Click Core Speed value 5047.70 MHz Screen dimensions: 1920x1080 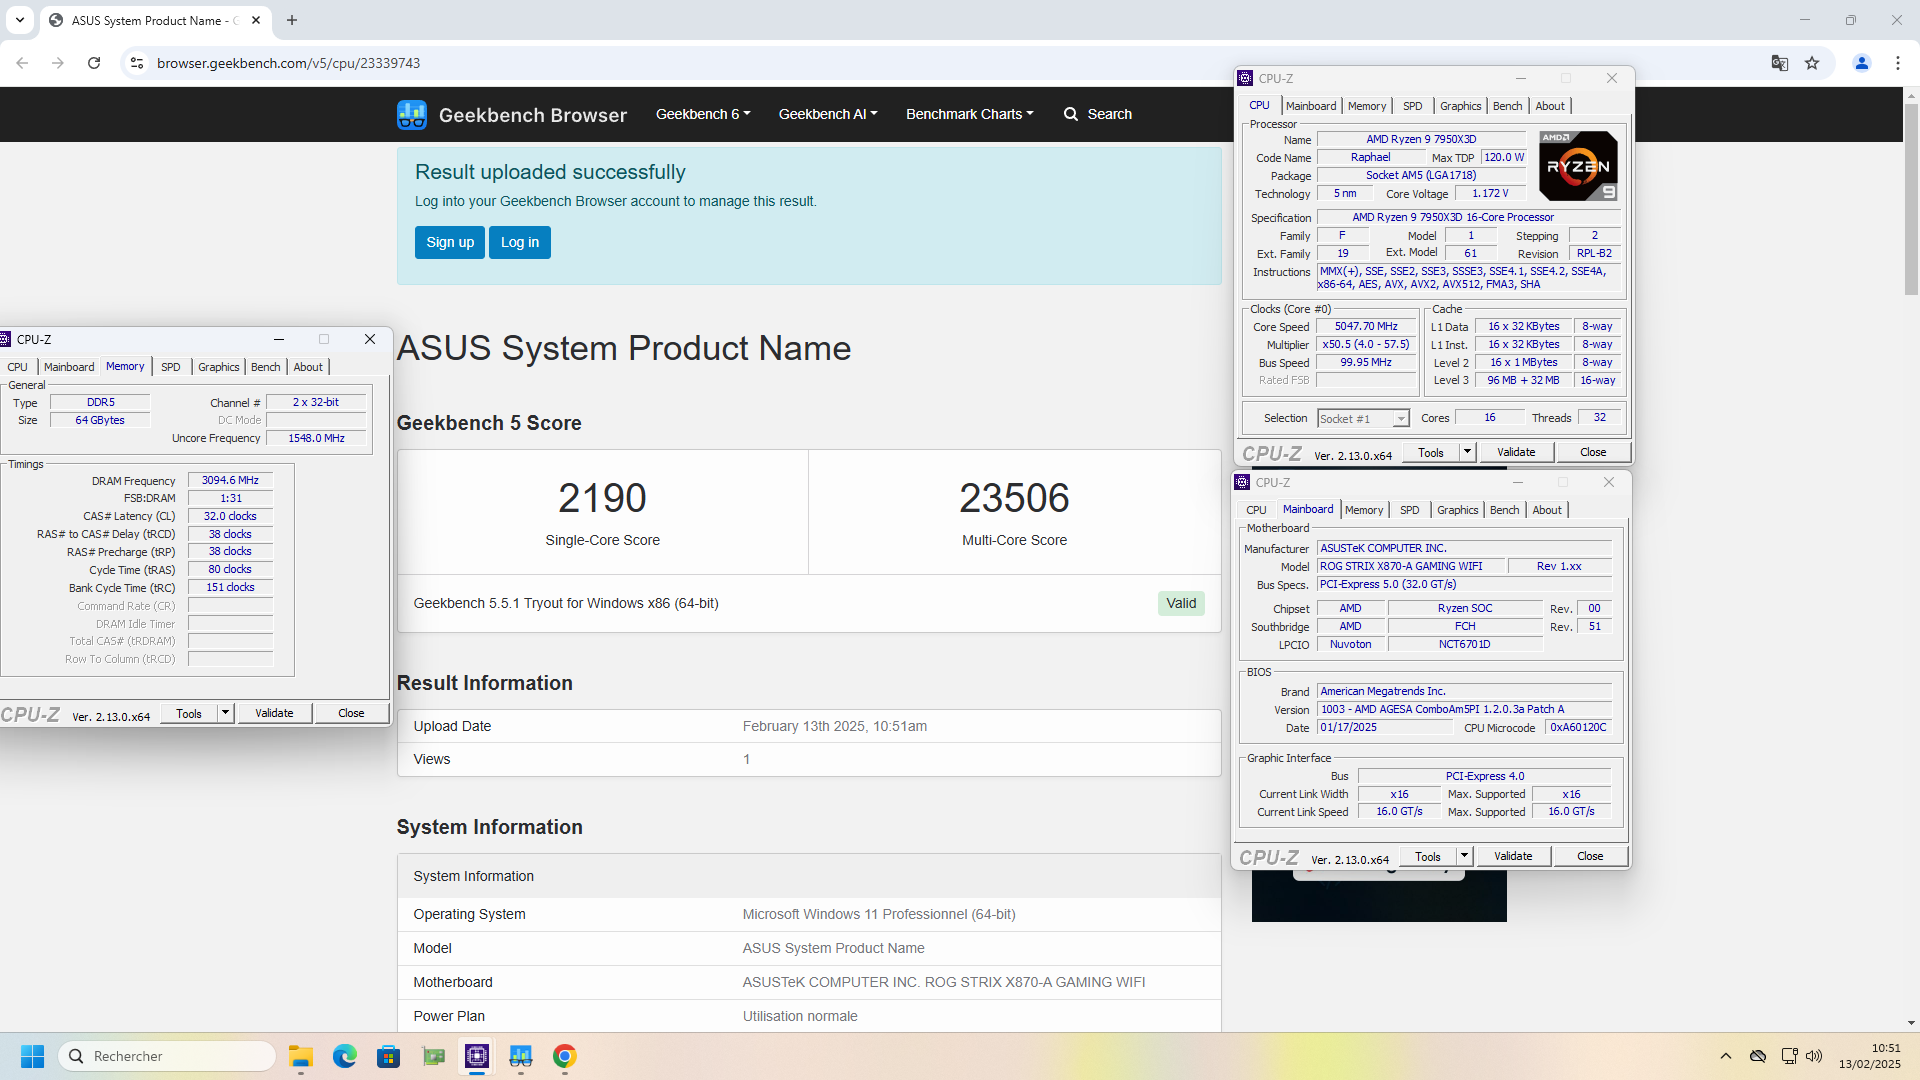1366,326
